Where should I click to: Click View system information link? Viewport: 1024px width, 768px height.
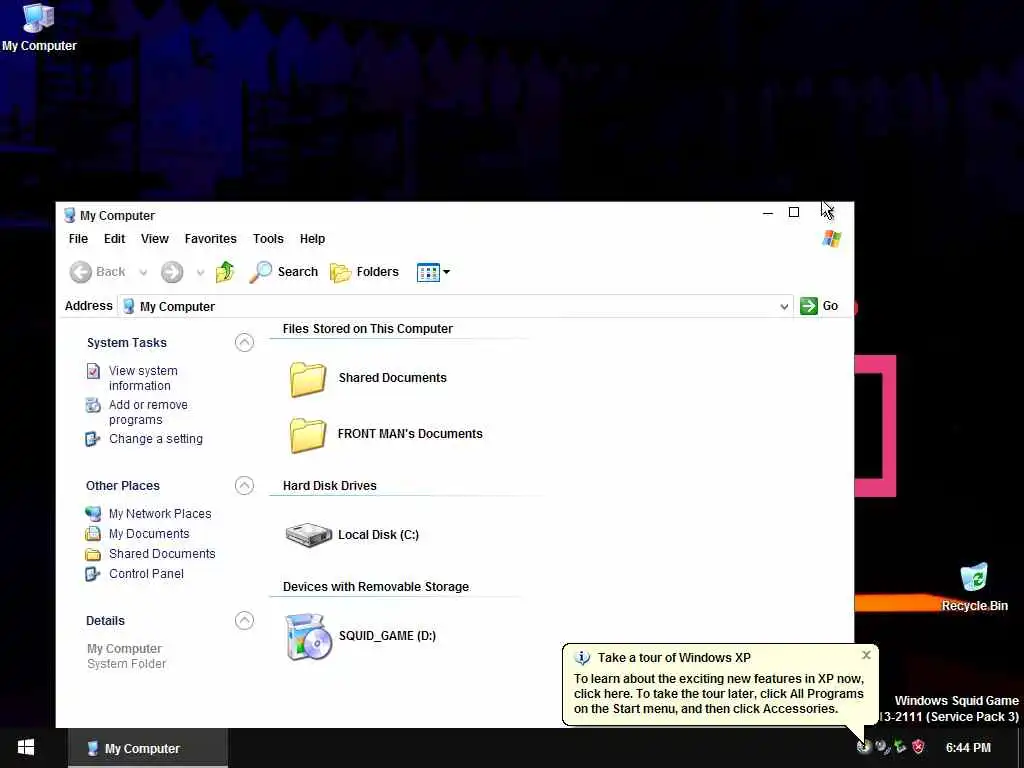(x=143, y=378)
